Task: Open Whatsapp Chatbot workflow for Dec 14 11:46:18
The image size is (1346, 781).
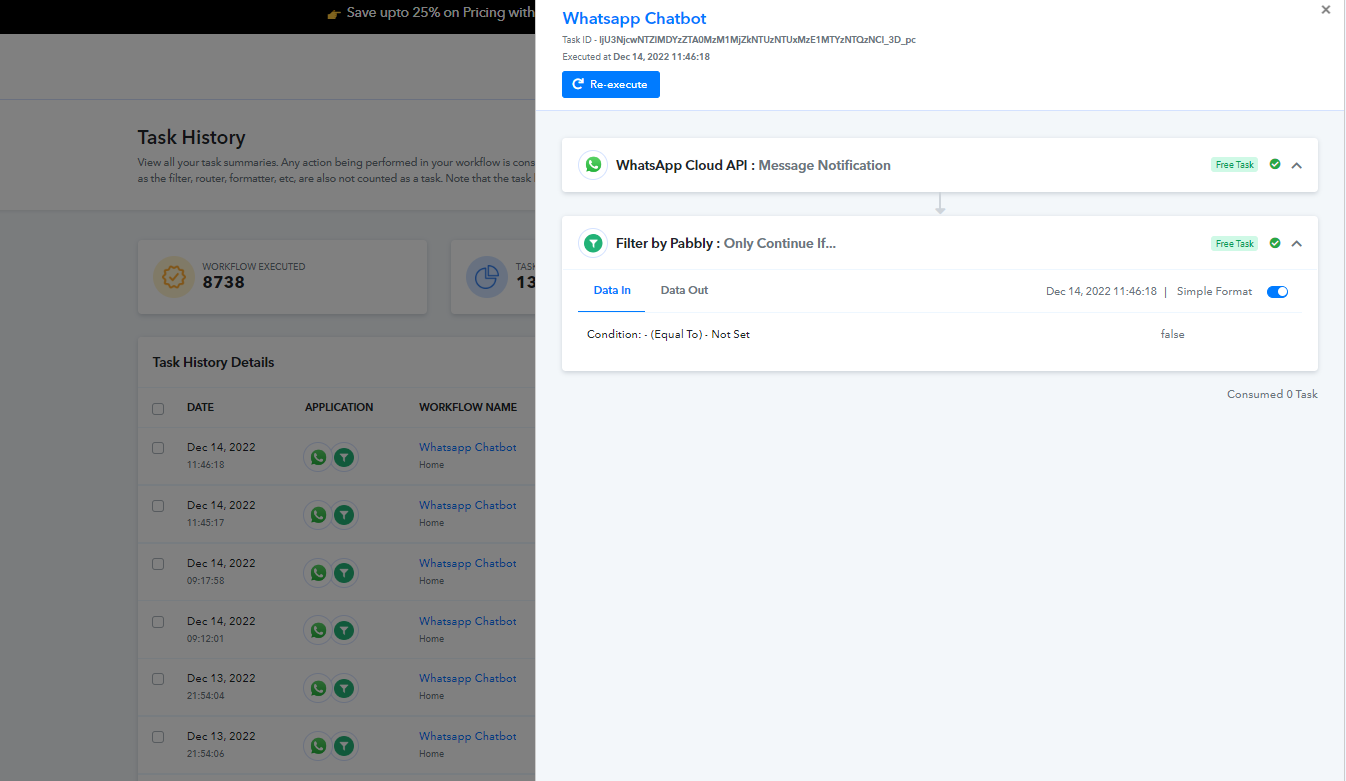Action: tap(468, 447)
